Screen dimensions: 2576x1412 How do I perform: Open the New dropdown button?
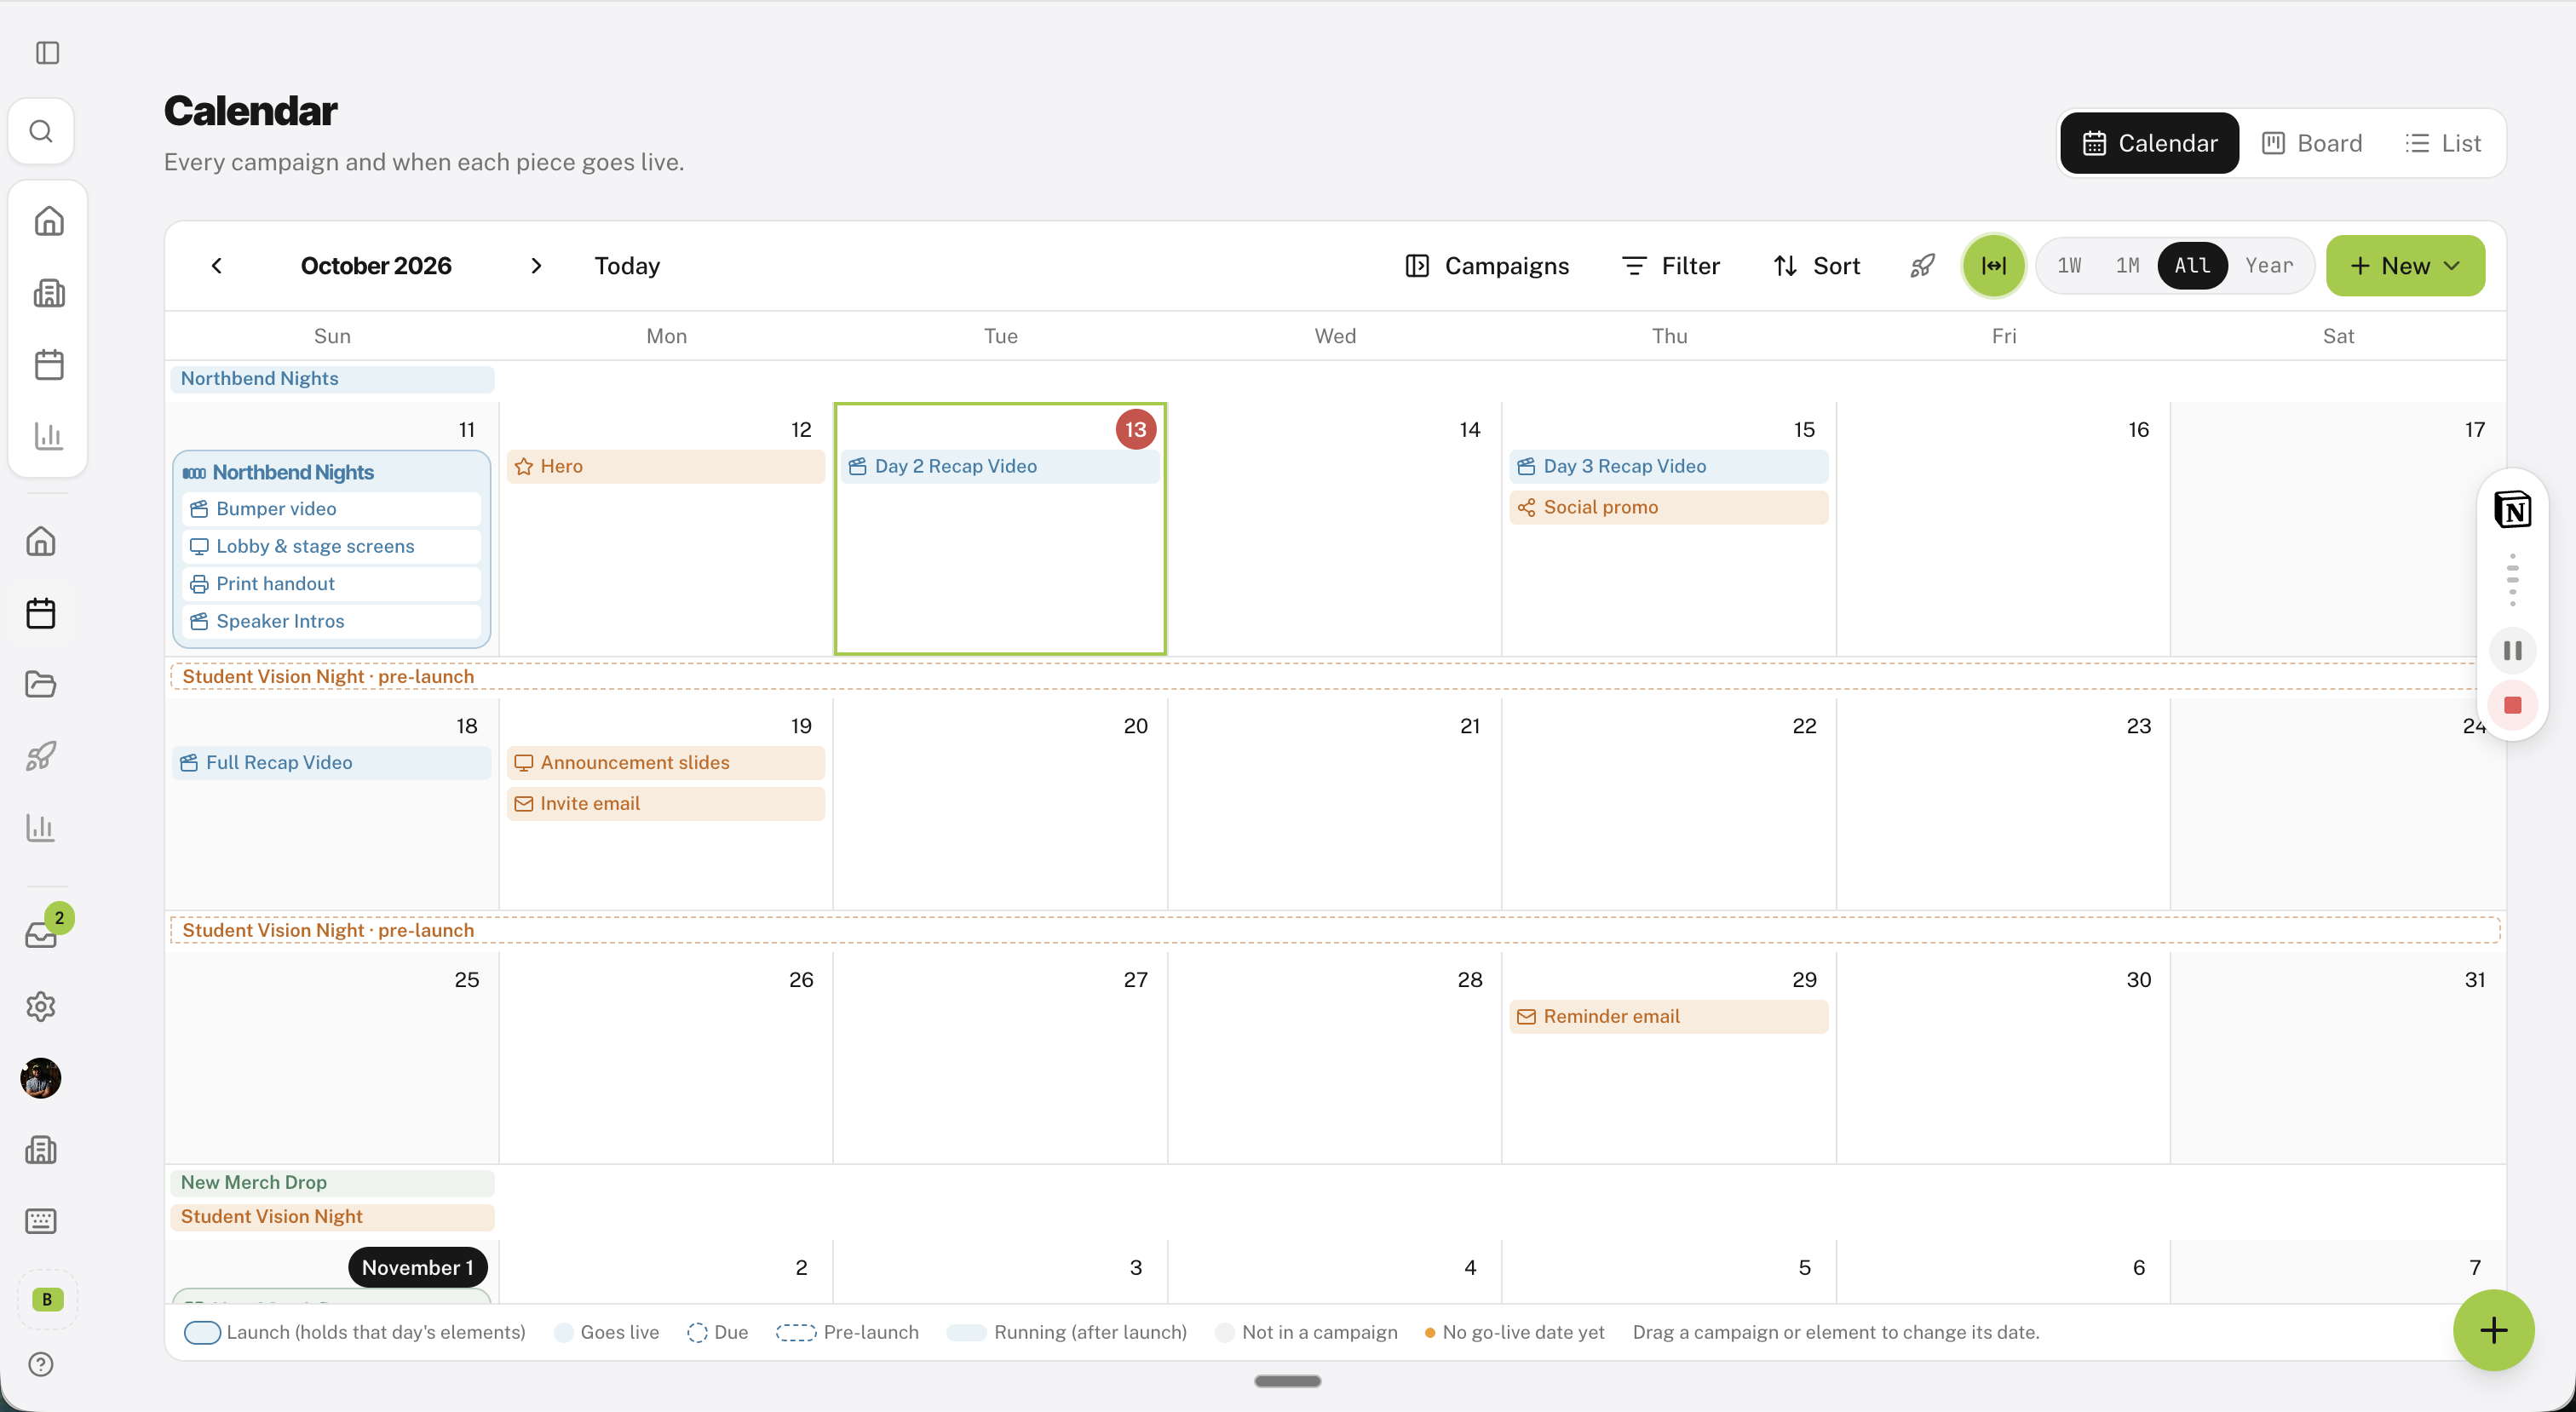click(2405, 266)
